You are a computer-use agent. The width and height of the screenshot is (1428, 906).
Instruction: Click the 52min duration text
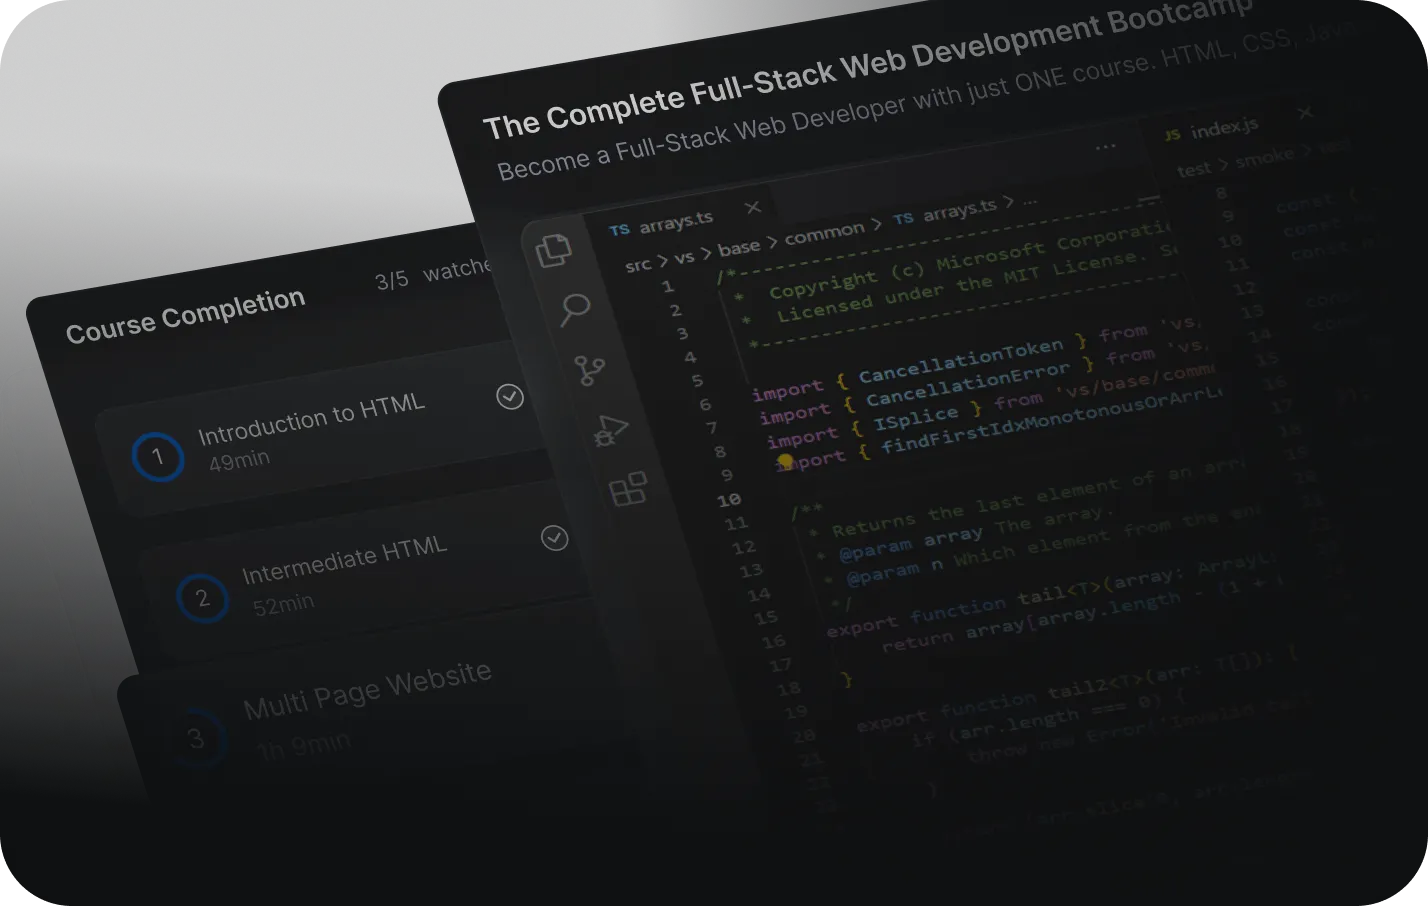point(283,604)
